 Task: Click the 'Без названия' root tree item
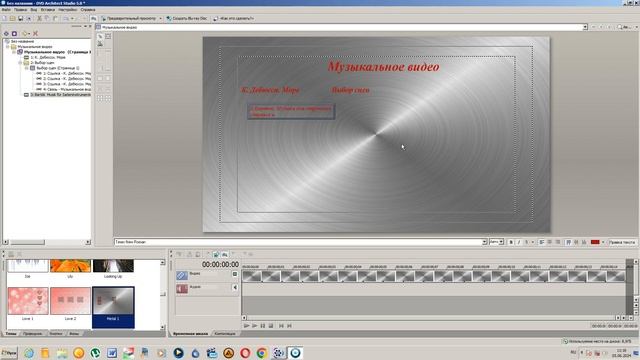(x=22, y=41)
